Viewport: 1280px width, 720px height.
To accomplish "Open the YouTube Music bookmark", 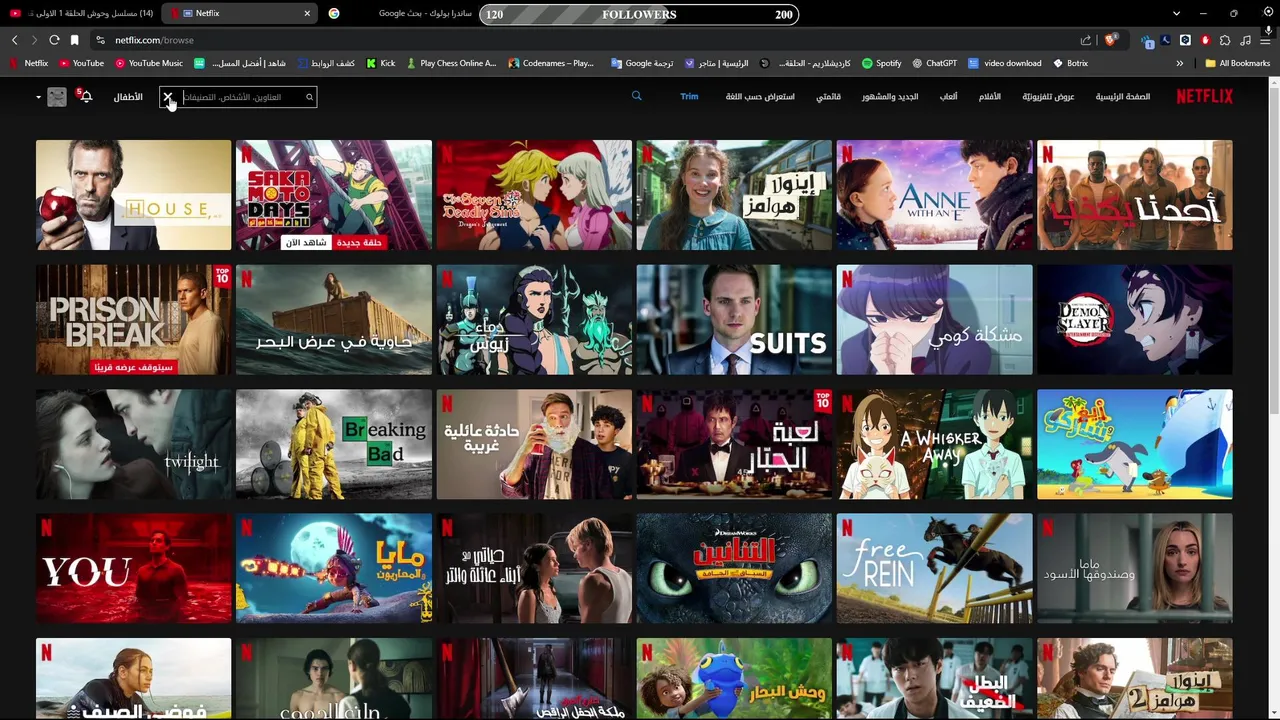I will (149, 63).
